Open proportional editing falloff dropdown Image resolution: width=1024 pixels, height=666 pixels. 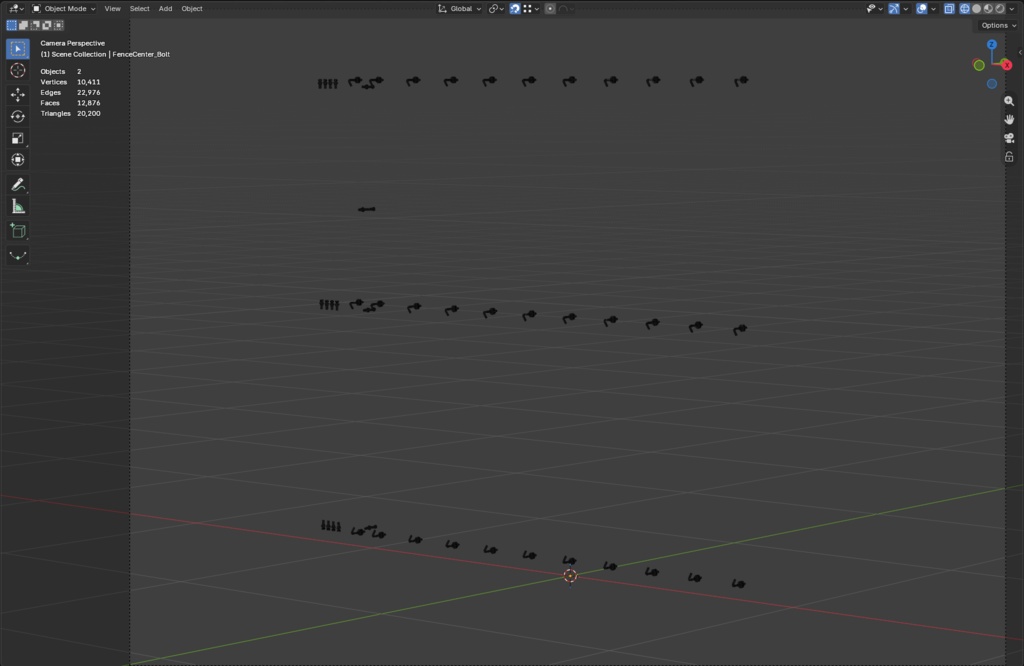coord(566,8)
